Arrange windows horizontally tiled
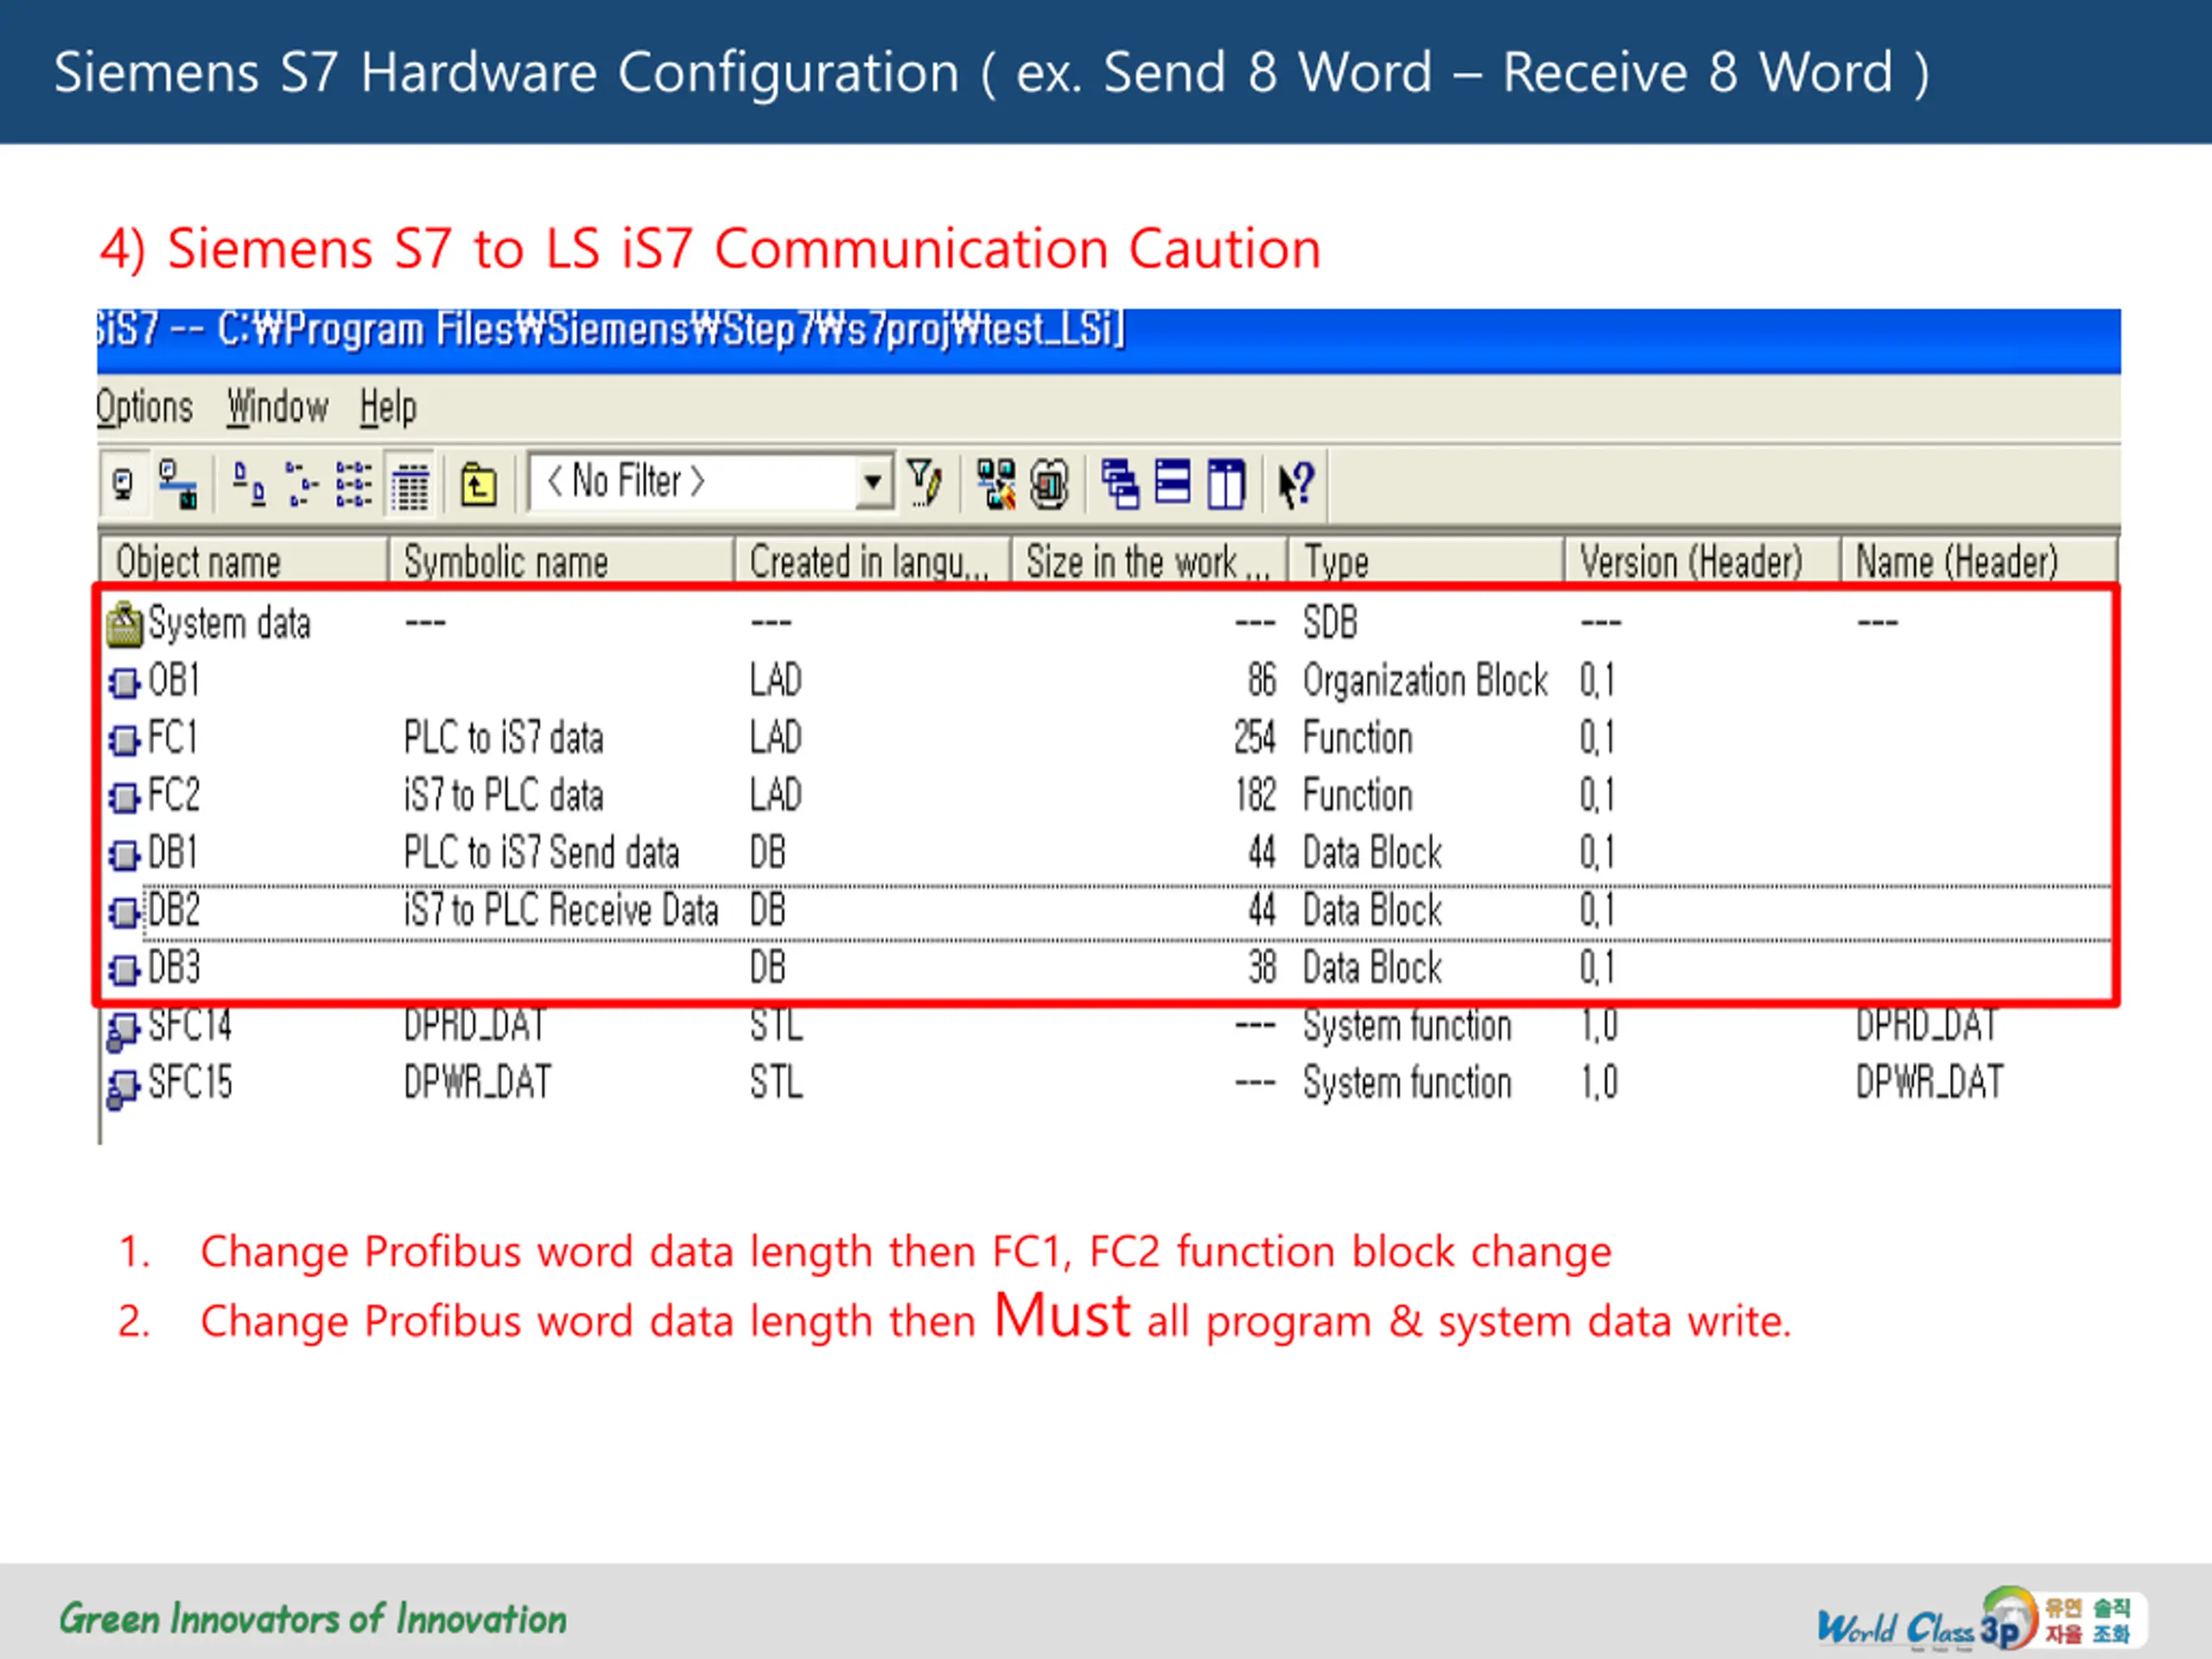 coord(1173,484)
